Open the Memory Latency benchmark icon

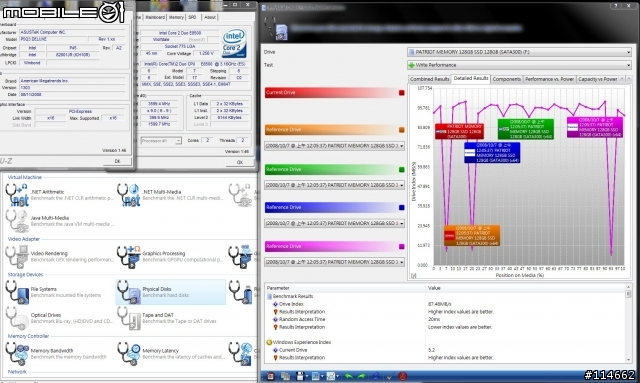click(x=129, y=354)
